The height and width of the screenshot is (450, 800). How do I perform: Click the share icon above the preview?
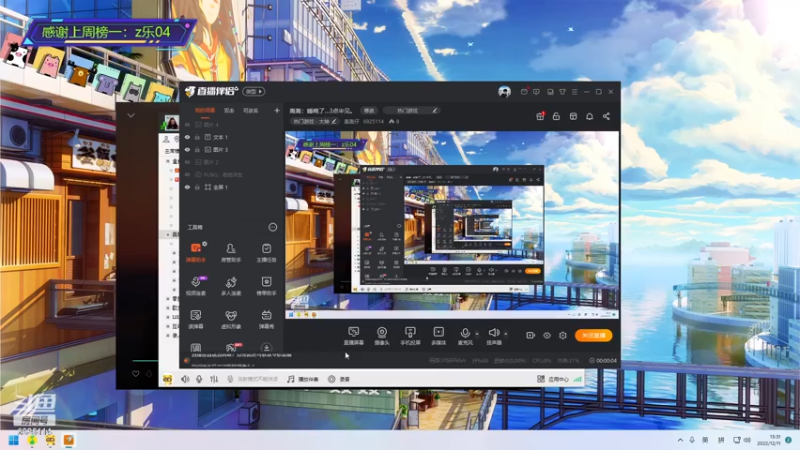pyautogui.click(x=606, y=116)
